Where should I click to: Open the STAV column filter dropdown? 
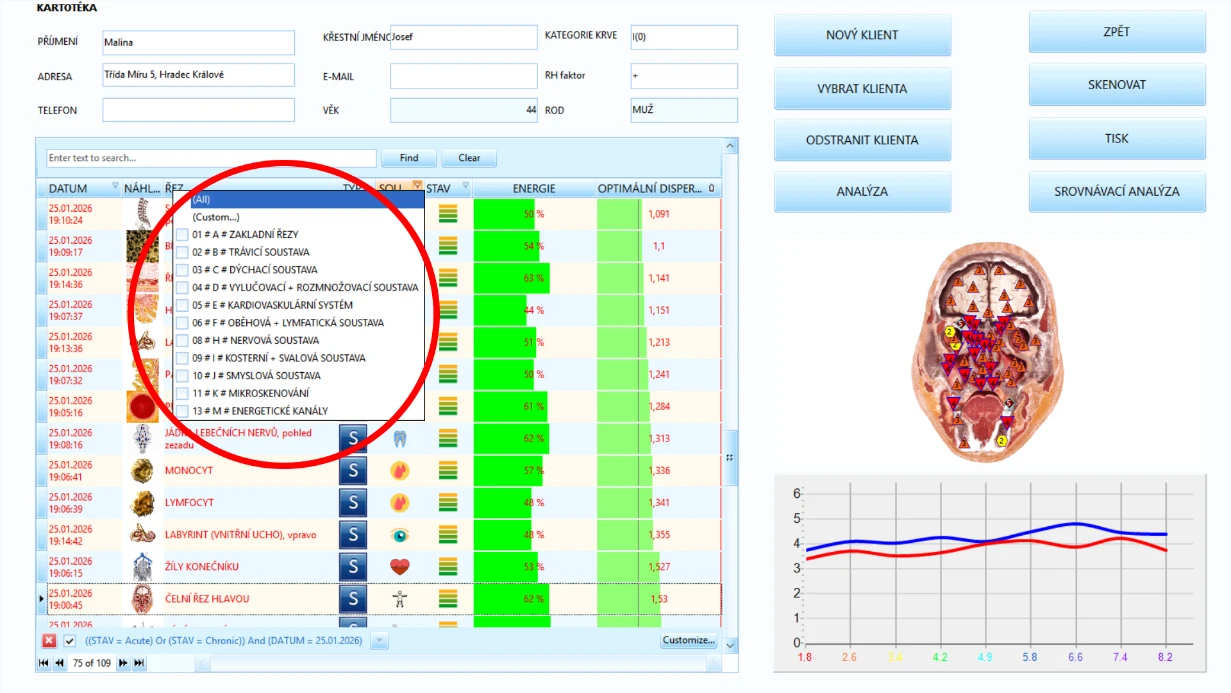point(465,186)
